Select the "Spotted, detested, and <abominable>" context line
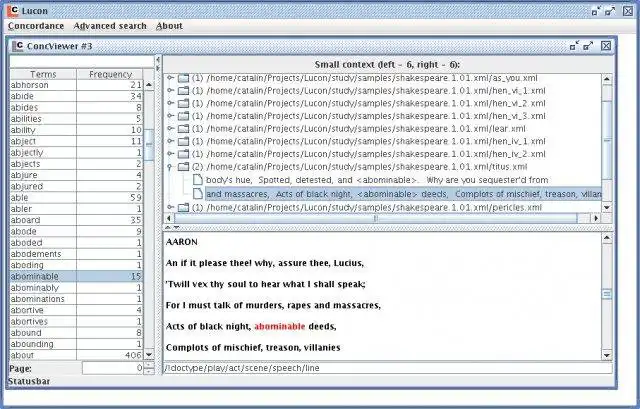Image resolution: width=640 pixels, height=409 pixels. [x=377, y=180]
